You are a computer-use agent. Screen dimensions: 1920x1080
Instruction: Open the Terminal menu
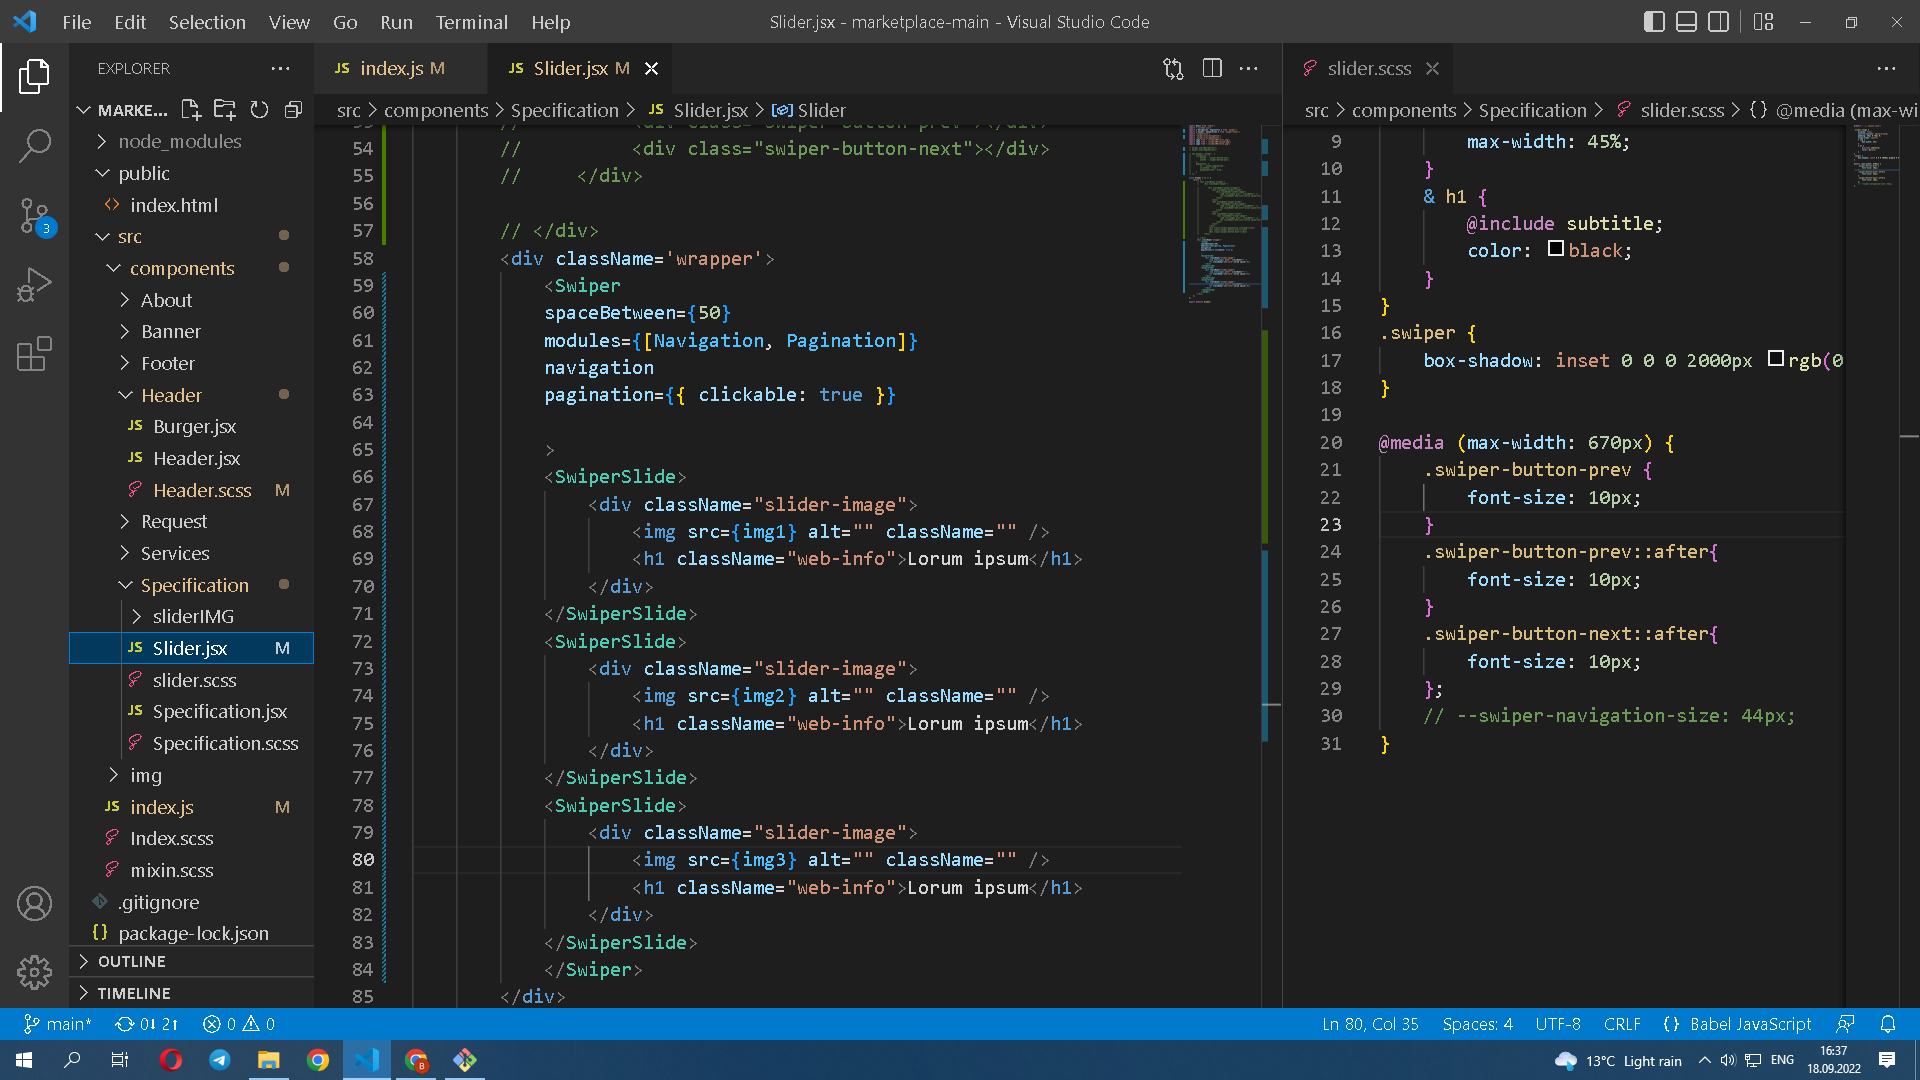pyautogui.click(x=471, y=22)
